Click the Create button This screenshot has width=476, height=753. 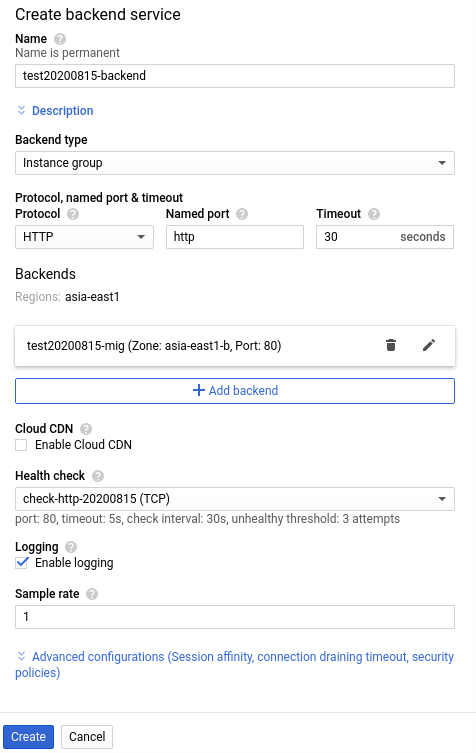(x=28, y=737)
